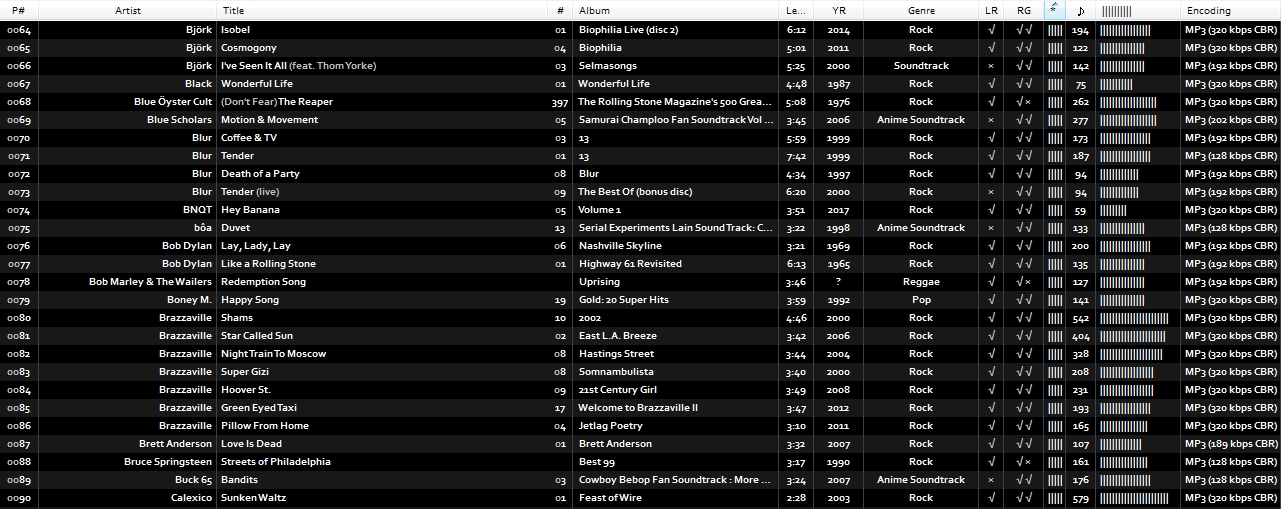The image size is (1281, 509).
Task: Select the Pillow From Home track
Action: point(265,426)
